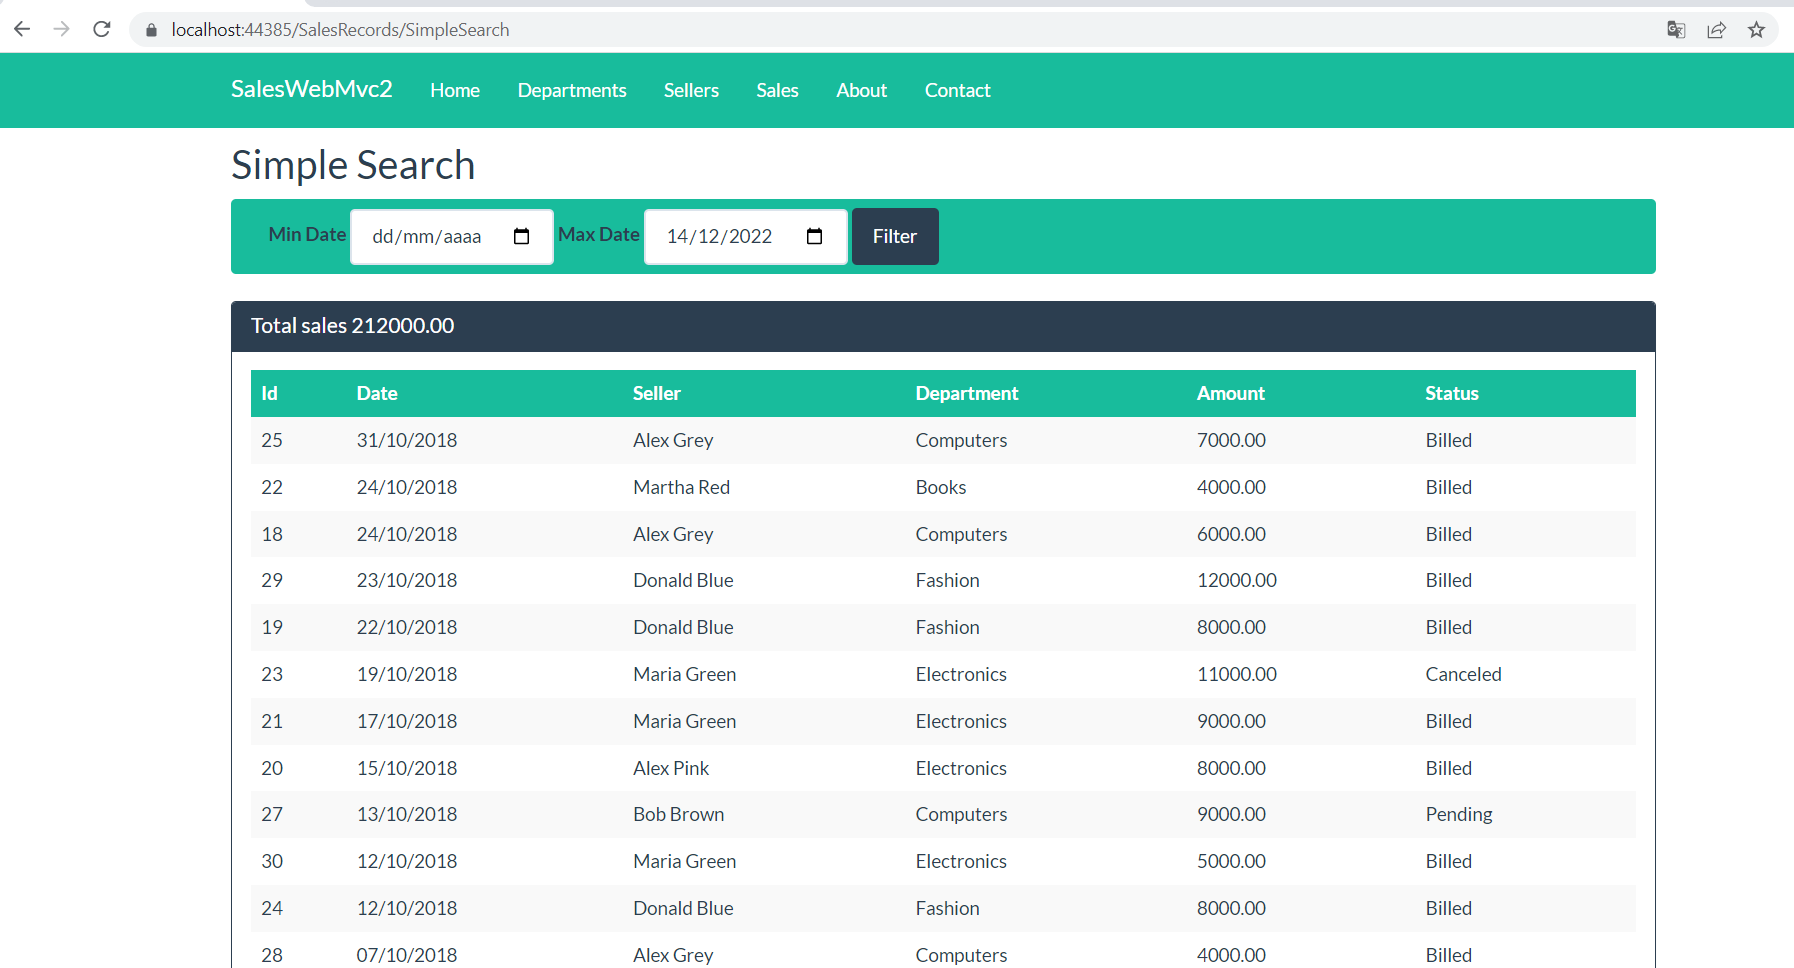Click the browser back arrow
This screenshot has height=968, width=1794.
(x=22, y=30)
